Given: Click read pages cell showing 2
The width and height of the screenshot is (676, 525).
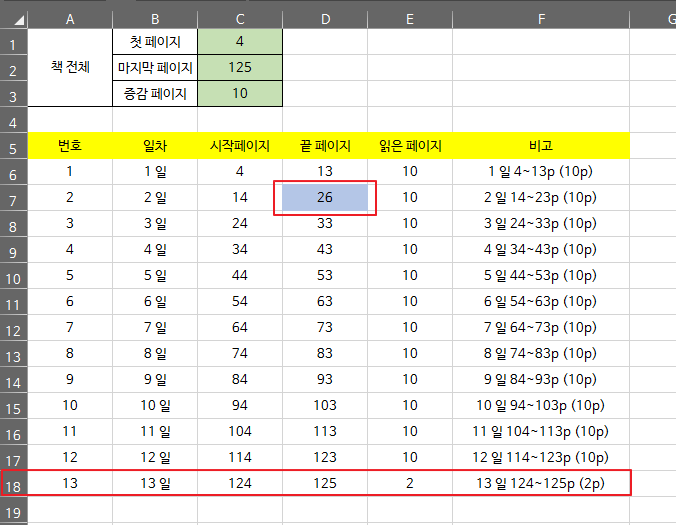Looking at the screenshot, I should 410,484.
